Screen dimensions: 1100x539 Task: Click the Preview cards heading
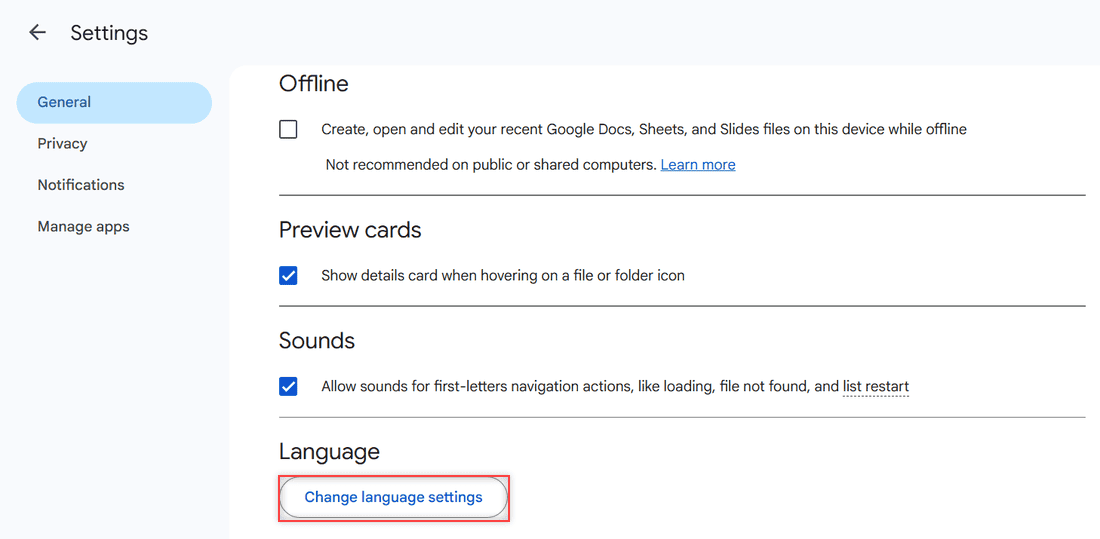[x=350, y=229]
